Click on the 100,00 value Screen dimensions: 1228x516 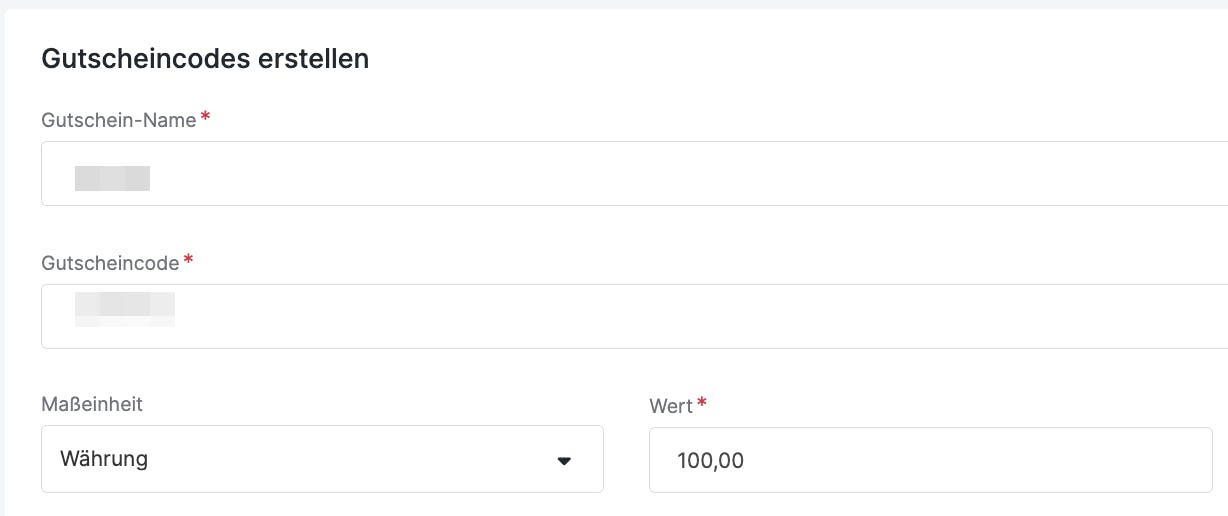point(710,461)
